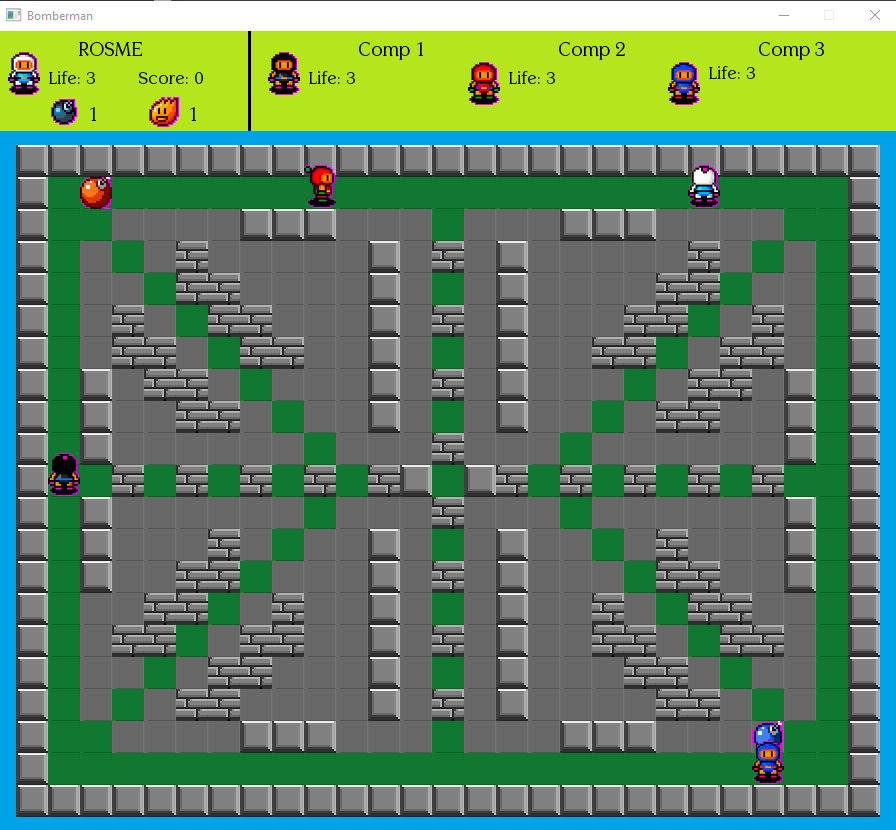Click Comp 1's 'Life: 3' text
Image resolution: width=896 pixels, height=830 pixels.
point(332,78)
